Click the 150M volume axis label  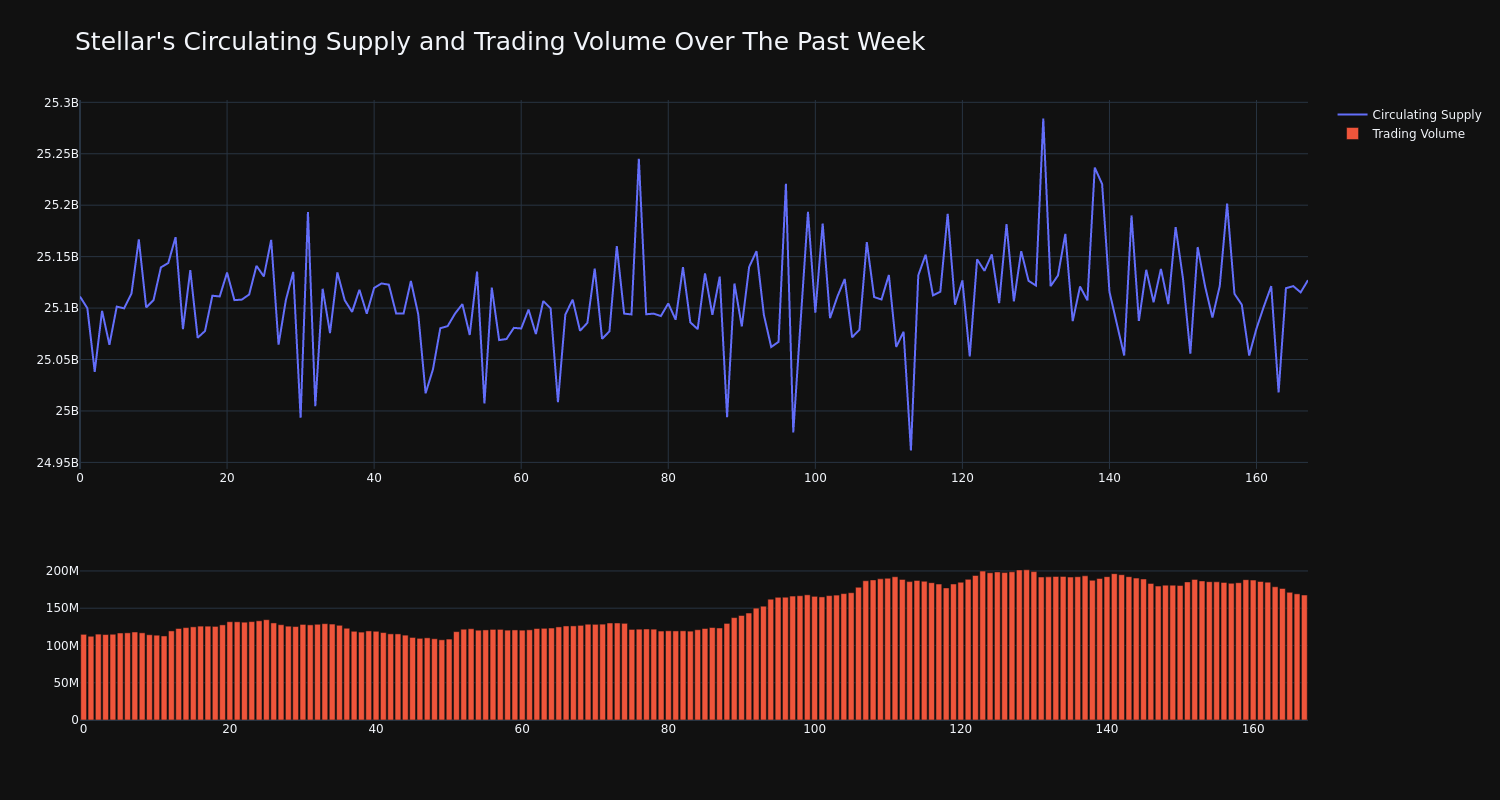point(62,608)
